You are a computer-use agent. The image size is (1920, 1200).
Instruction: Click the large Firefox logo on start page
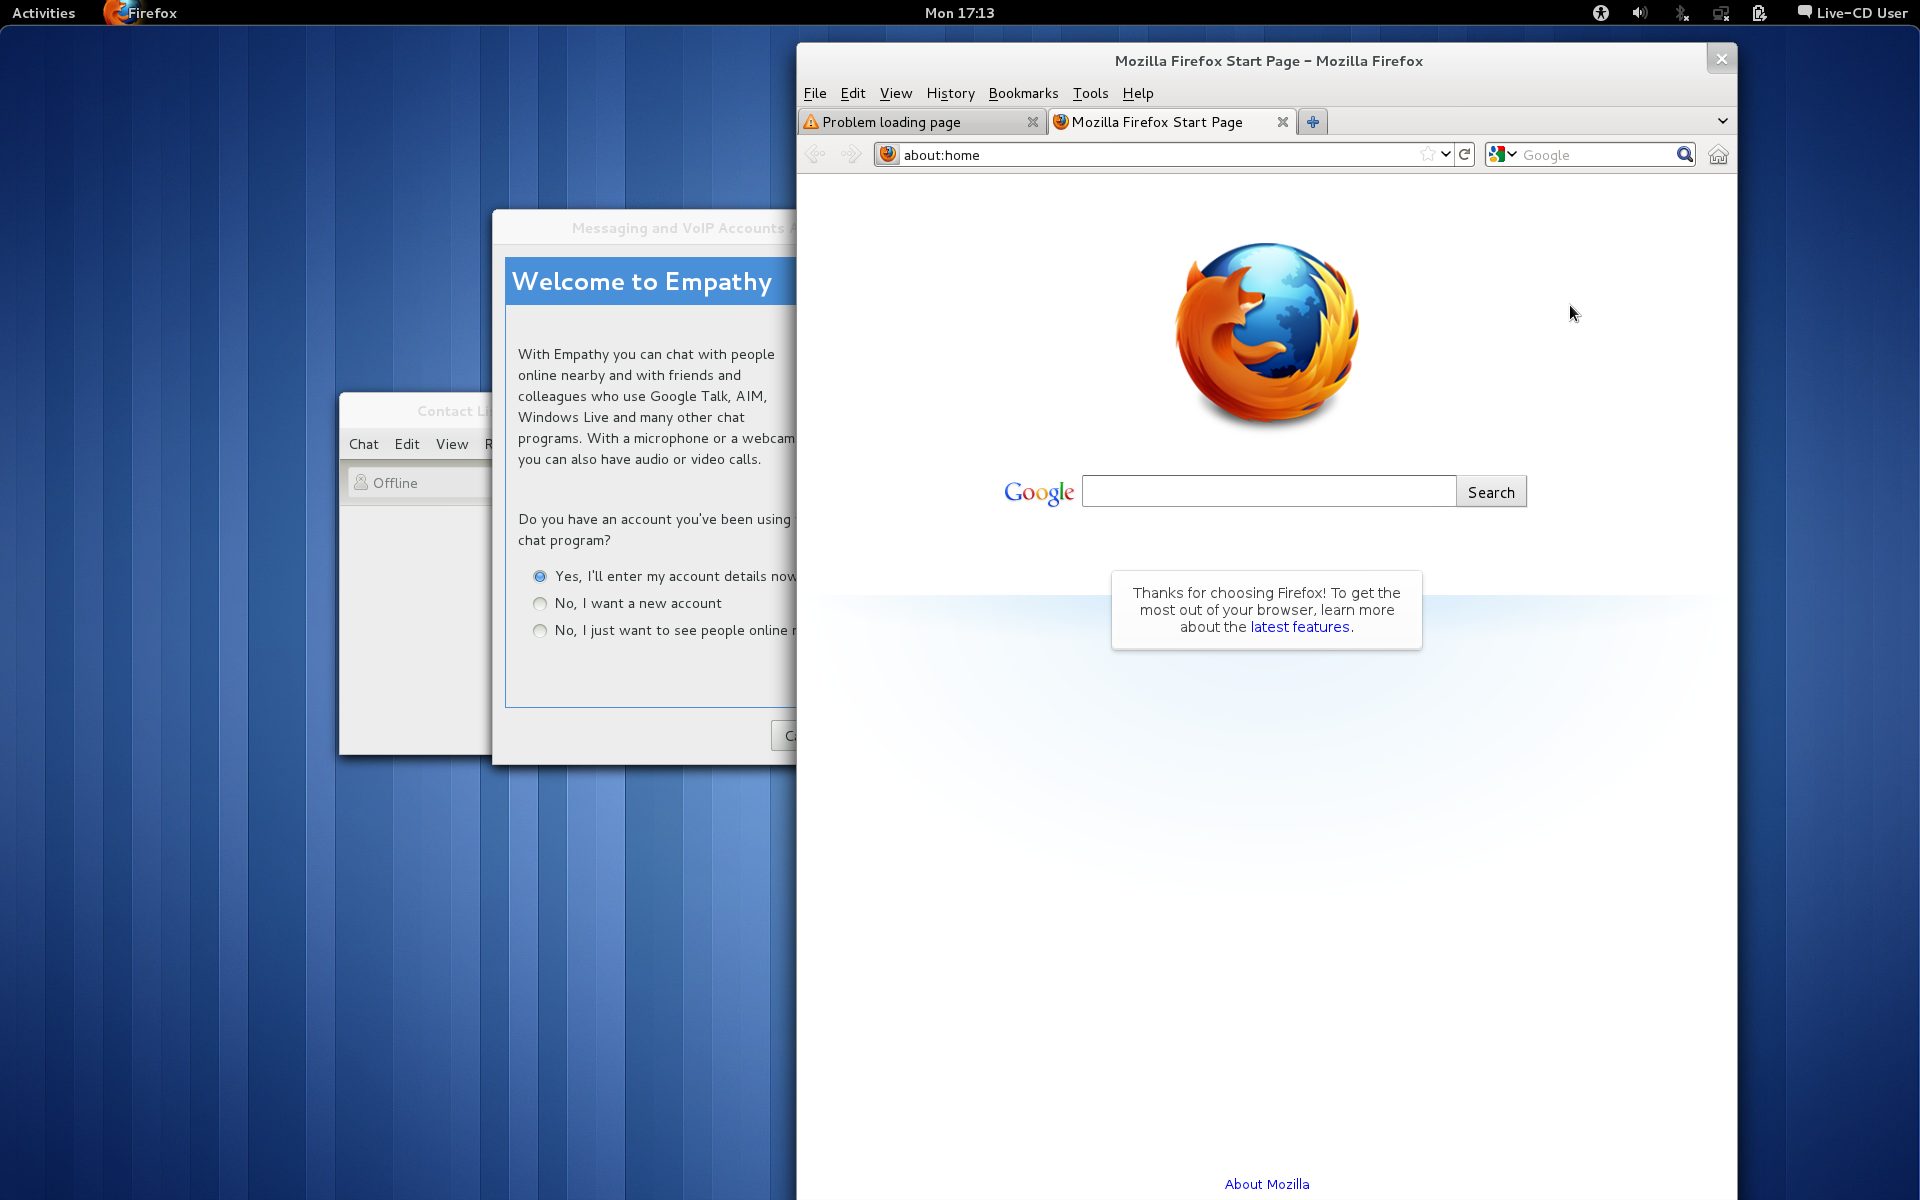(x=1267, y=333)
